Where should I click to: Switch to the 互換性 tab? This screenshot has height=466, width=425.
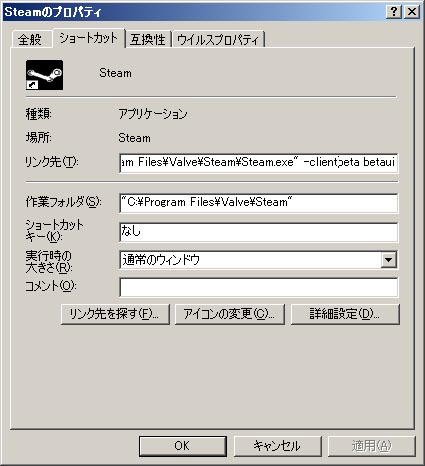coord(148,39)
